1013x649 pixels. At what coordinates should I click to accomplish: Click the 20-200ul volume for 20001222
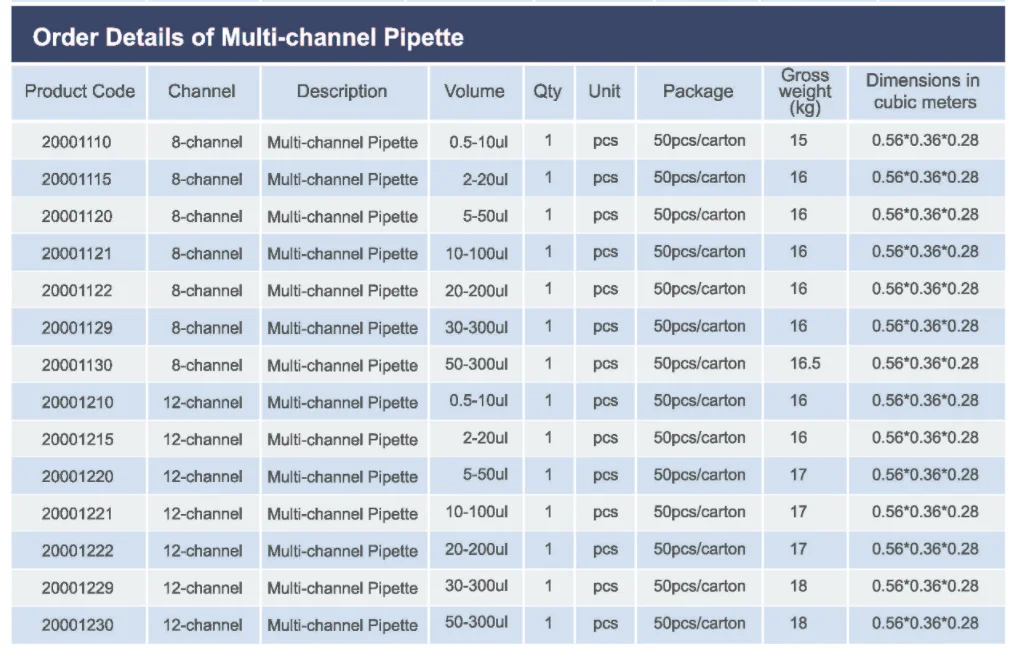click(x=477, y=551)
